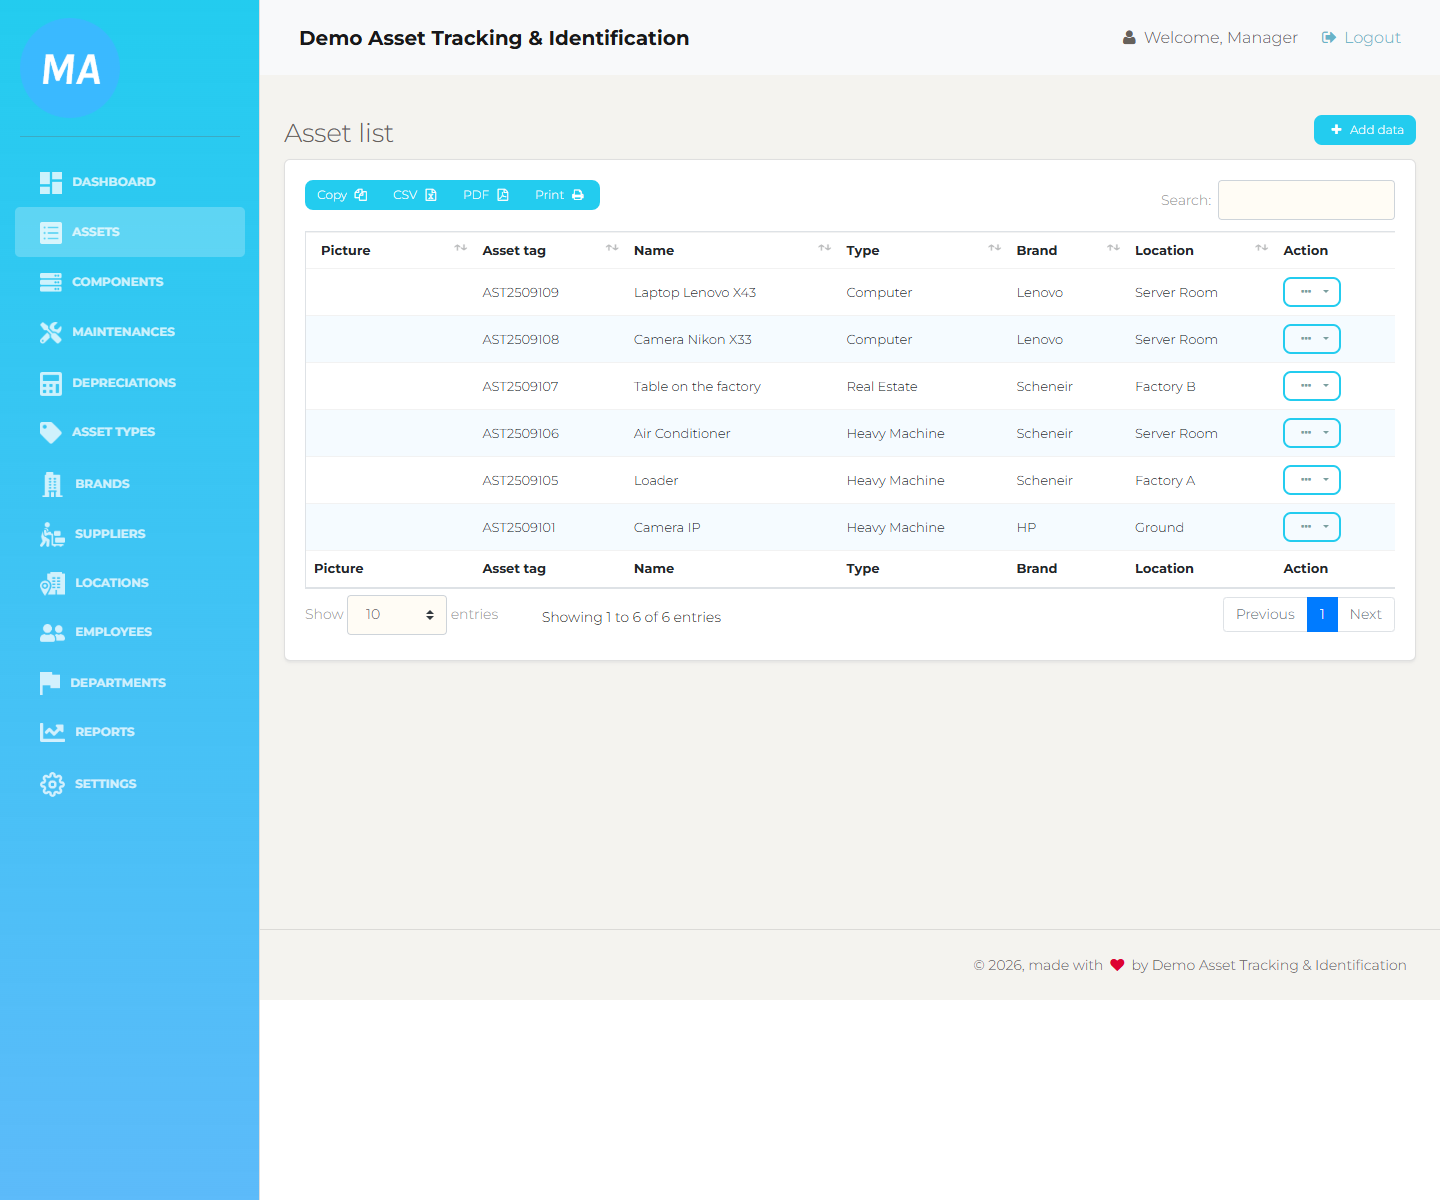Image resolution: width=1440 pixels, height=1200 pixels.
Task: Open the show entries count selector
Action: pyautogui.click(x=397, y=615)
